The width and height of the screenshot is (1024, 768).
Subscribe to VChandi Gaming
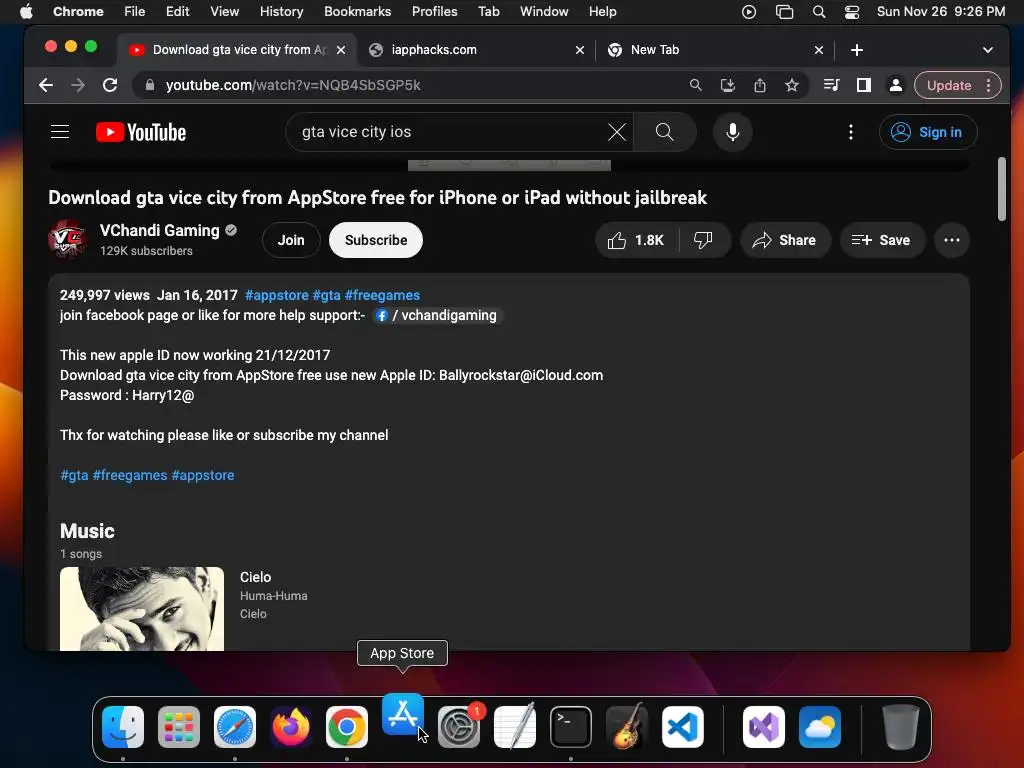(376, 240)
